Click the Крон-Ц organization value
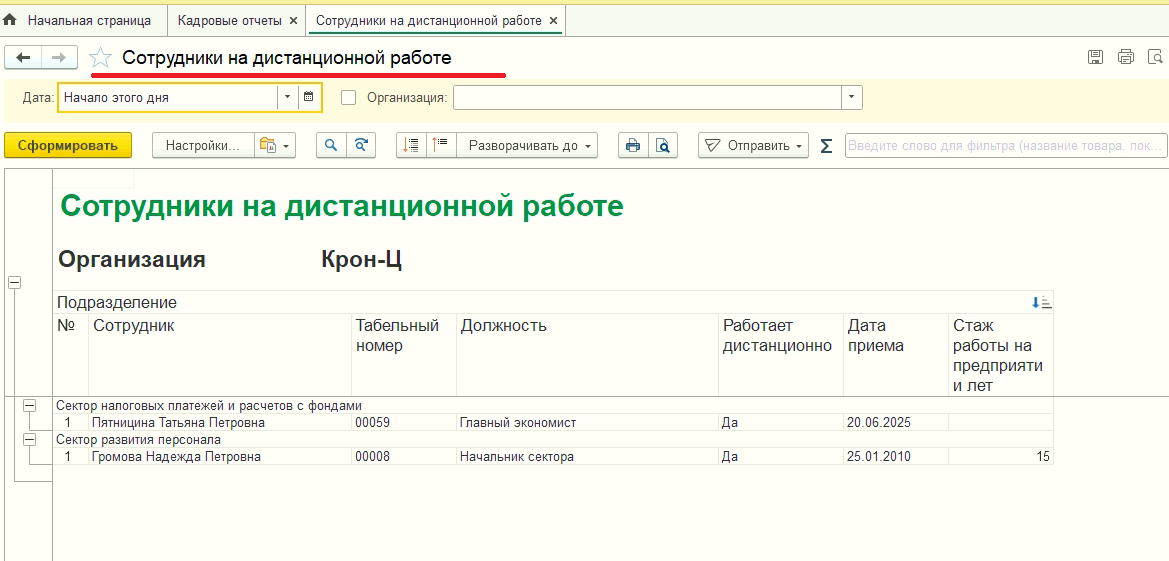This screenshot has width=1169, height=561. coord(362,260)
